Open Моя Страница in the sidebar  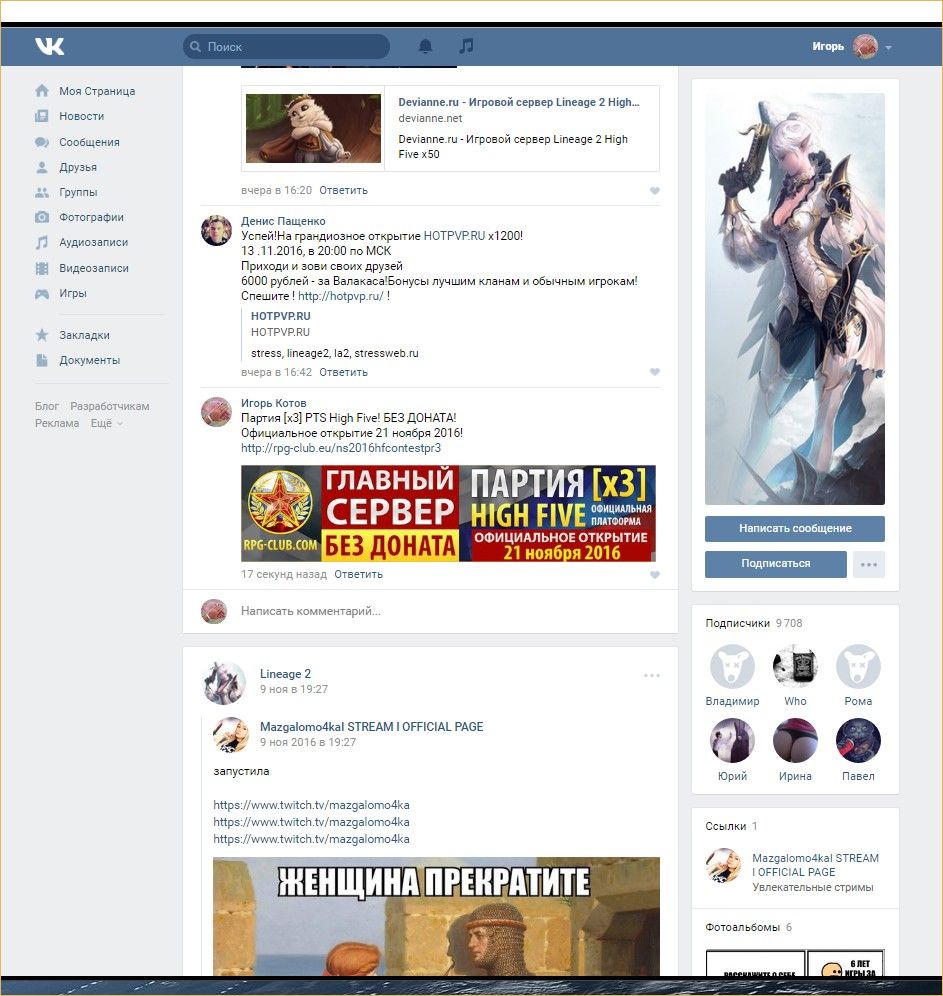(97, 91)
